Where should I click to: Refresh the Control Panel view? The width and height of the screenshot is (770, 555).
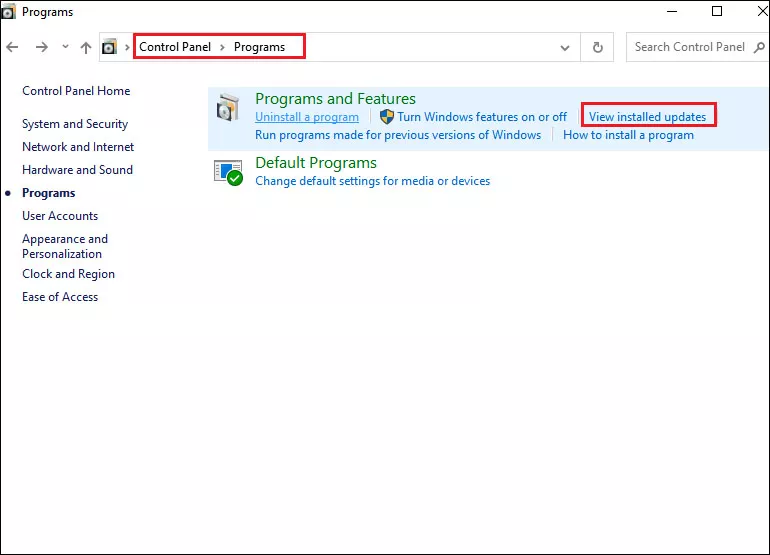(x=597, y=48)
